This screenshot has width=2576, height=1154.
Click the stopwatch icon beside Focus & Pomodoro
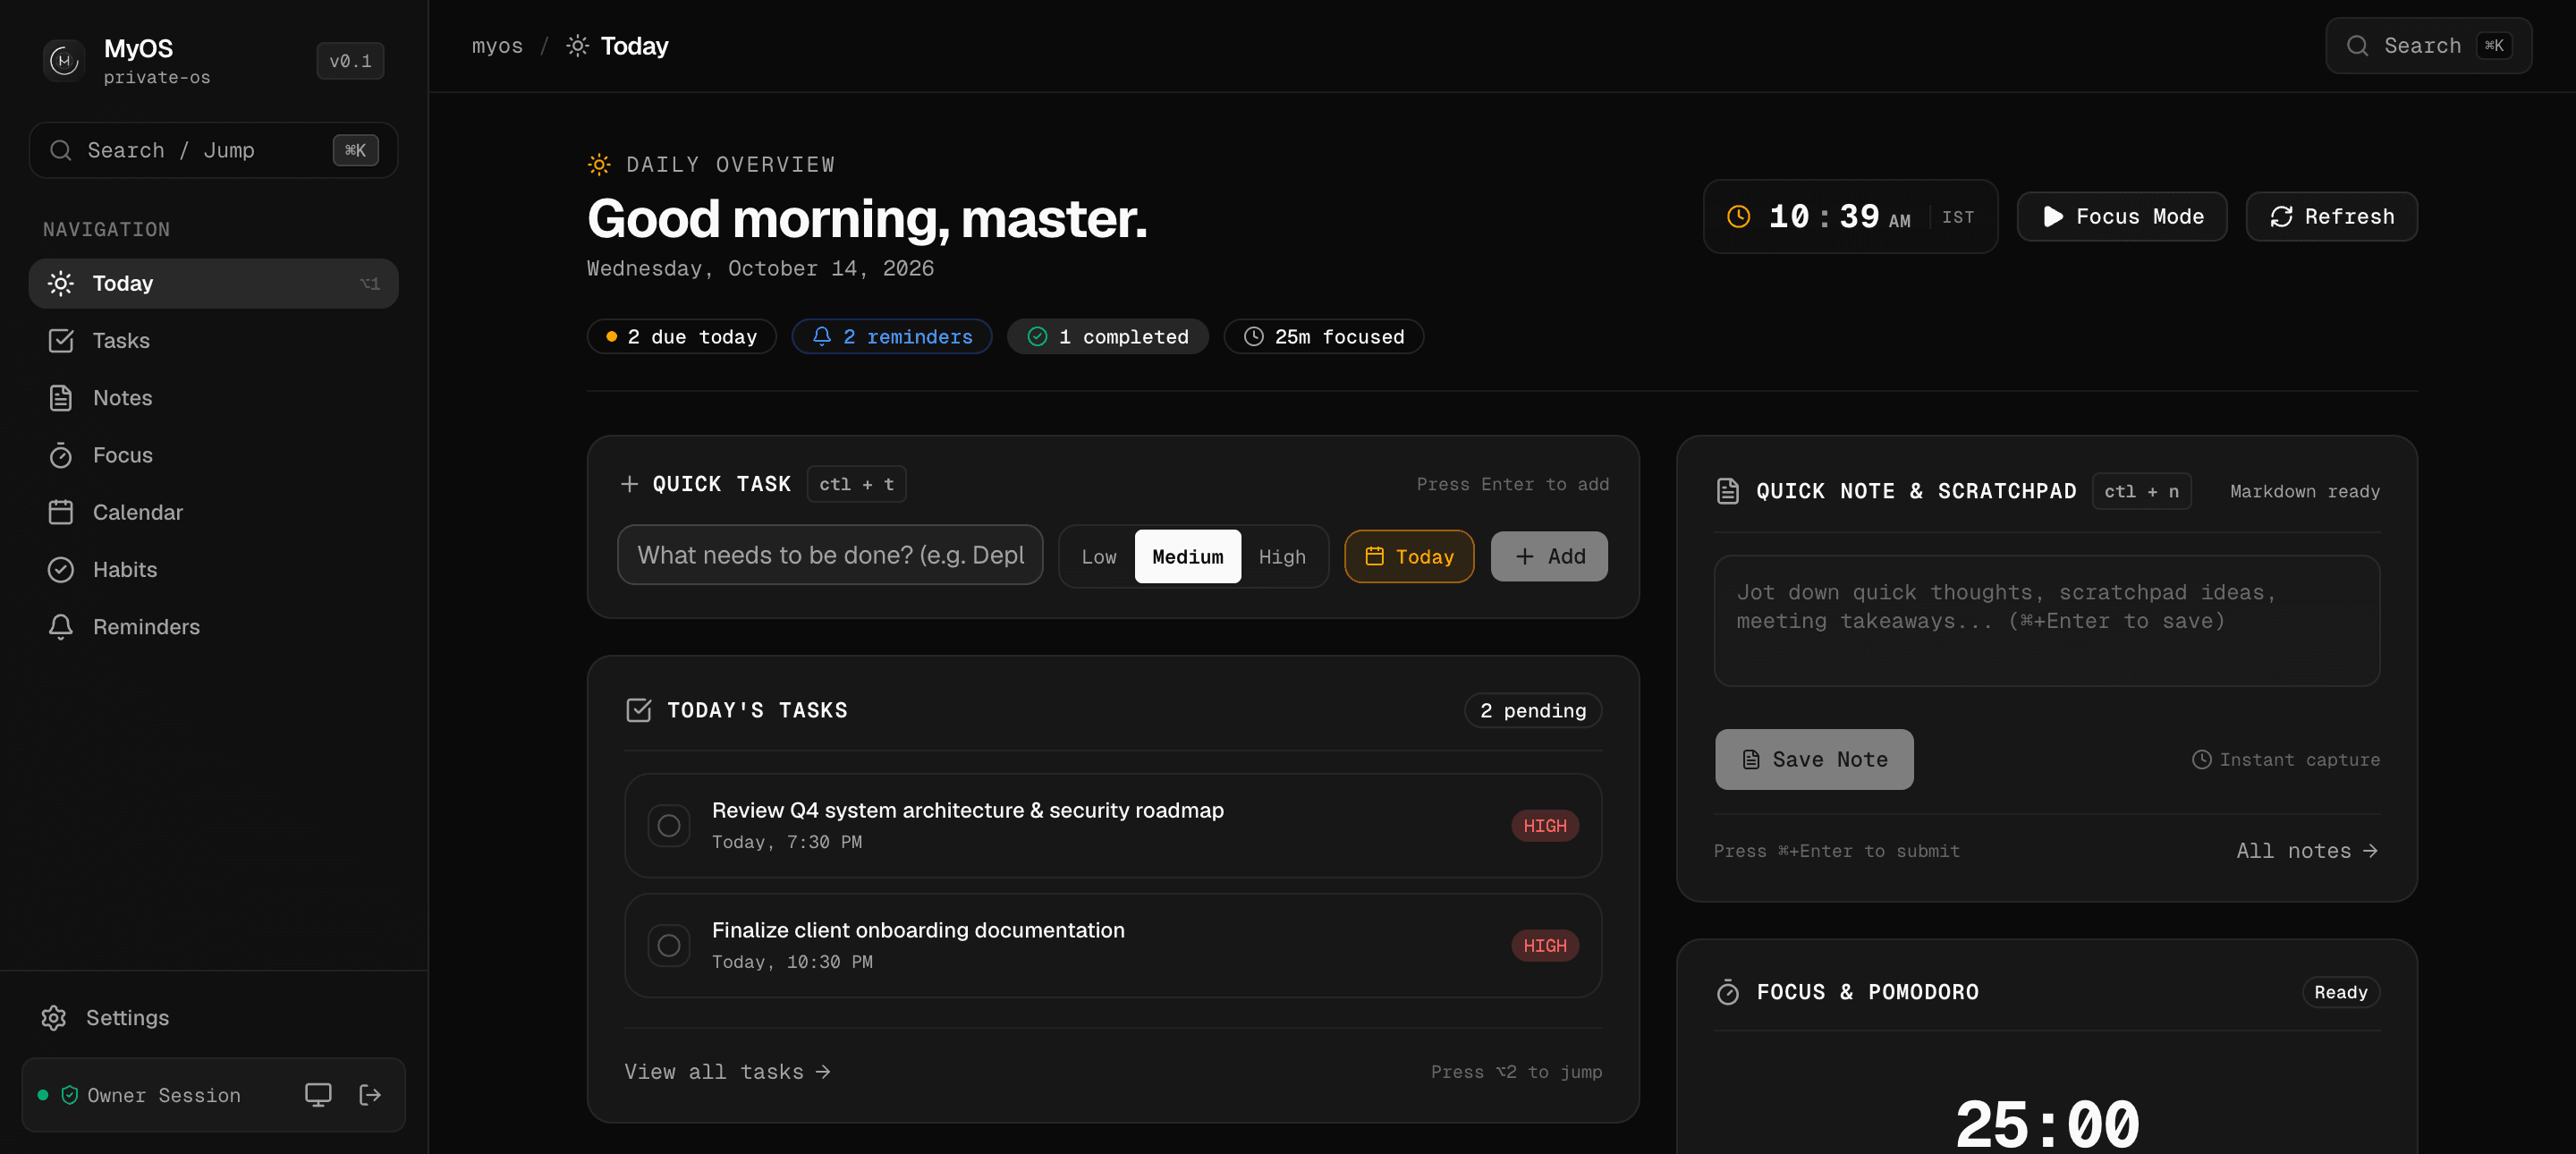(x=1728, y=992)
